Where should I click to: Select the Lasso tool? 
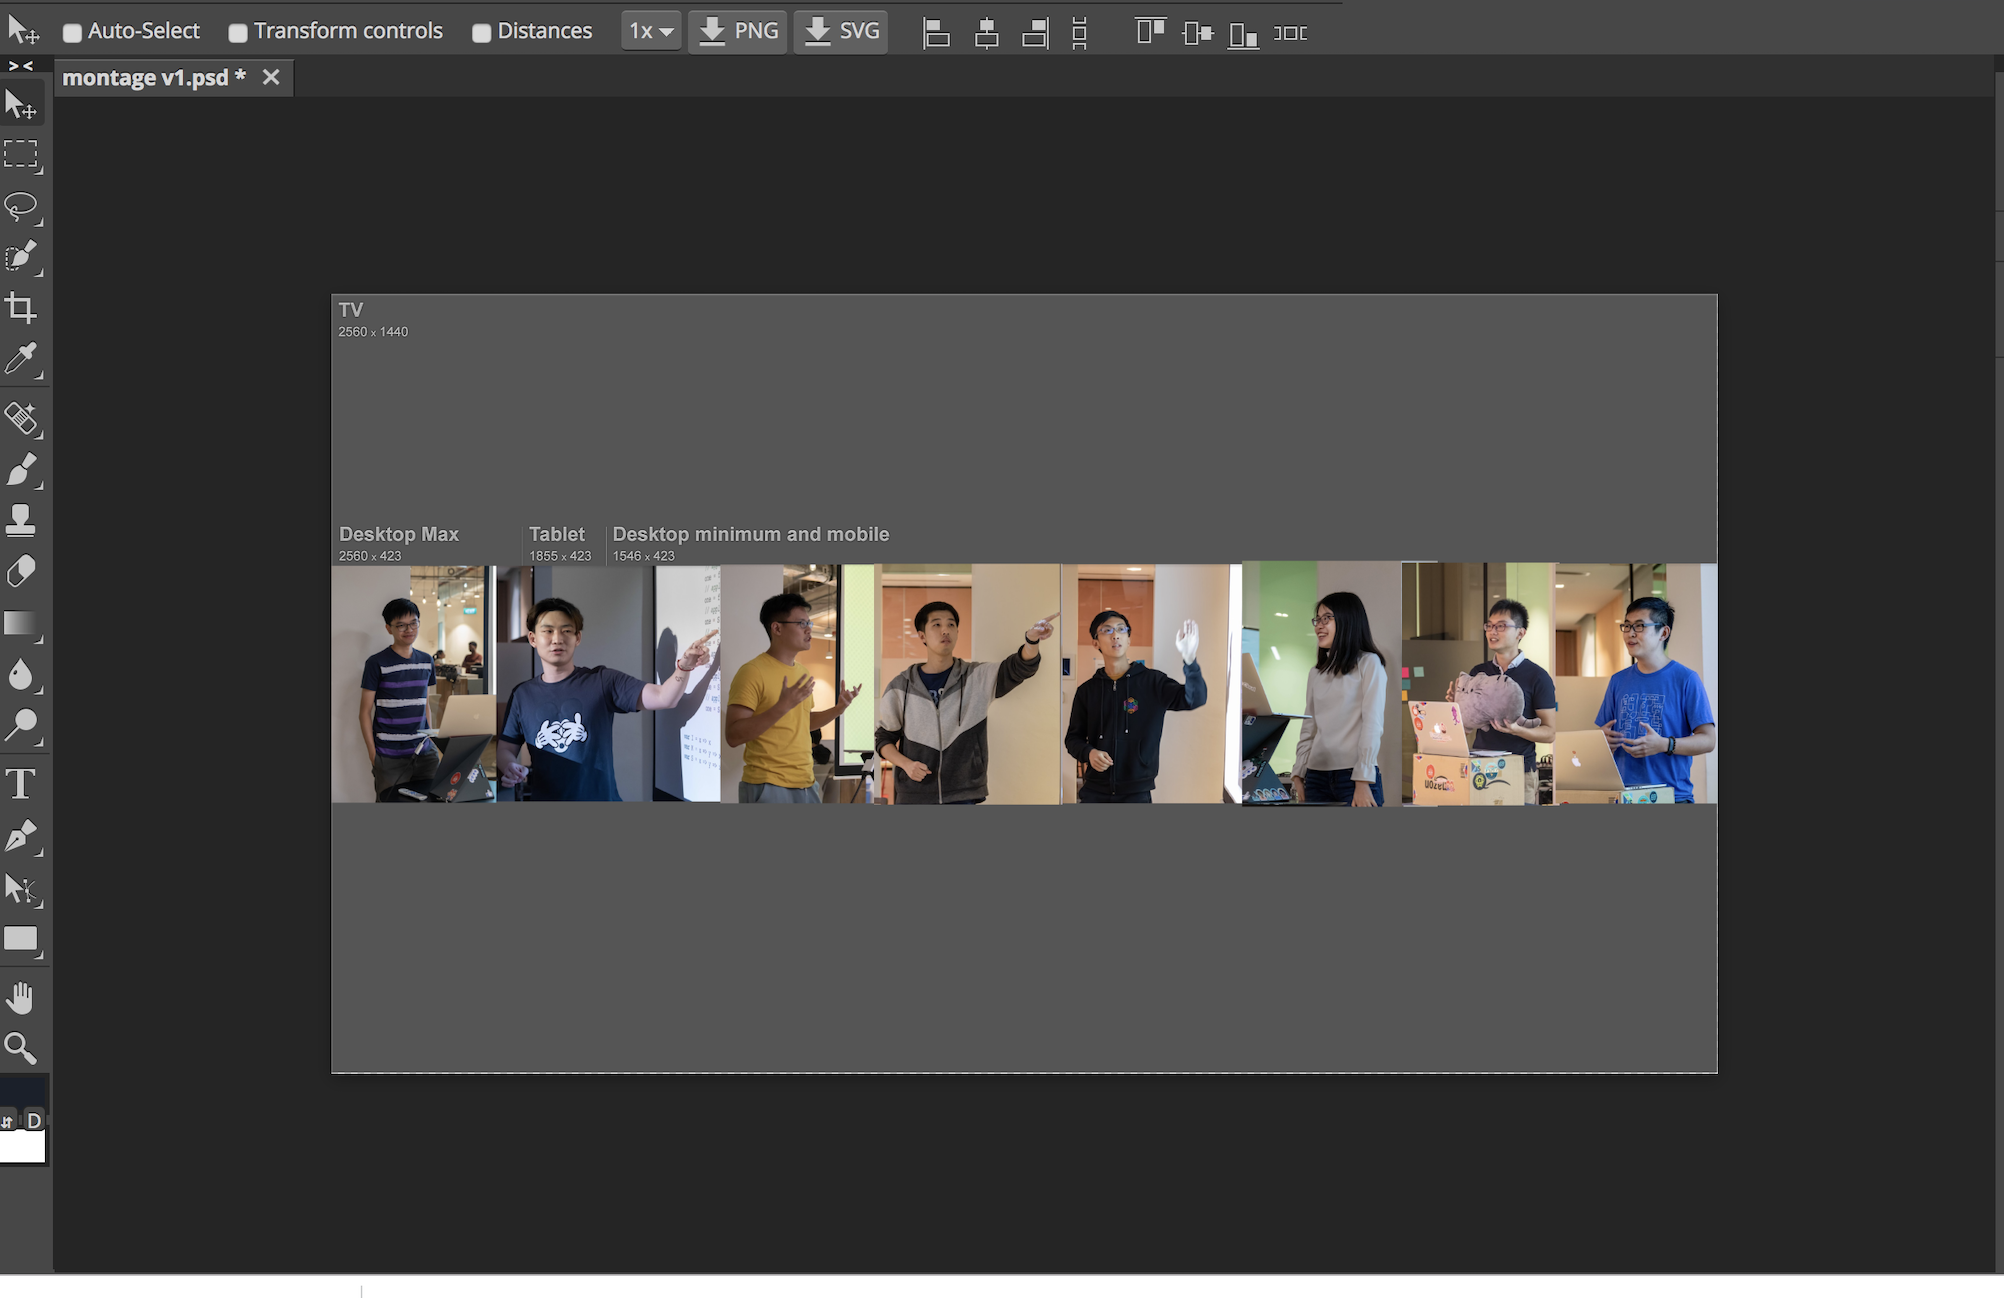pos(21,206)
